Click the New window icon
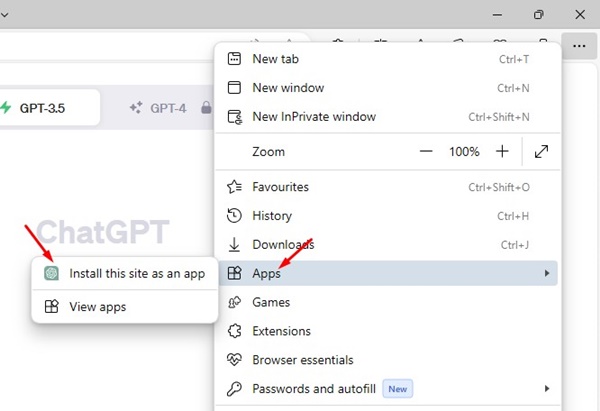The width and height of the screenshot is (600, 411). (234, 88)
